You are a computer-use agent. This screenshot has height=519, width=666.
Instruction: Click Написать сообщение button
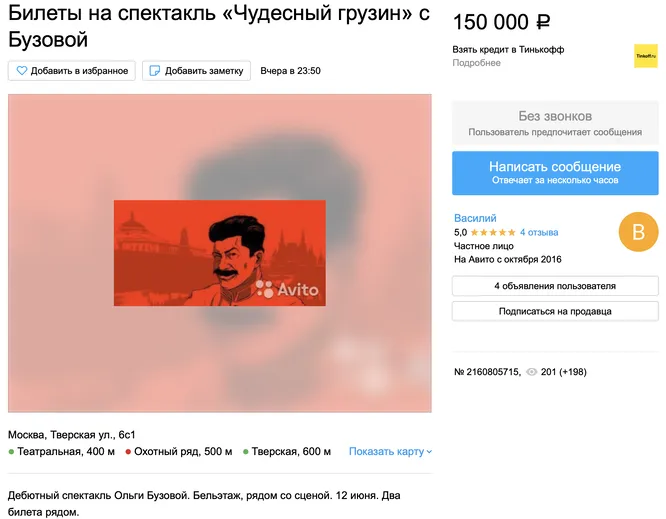point(555,173)
